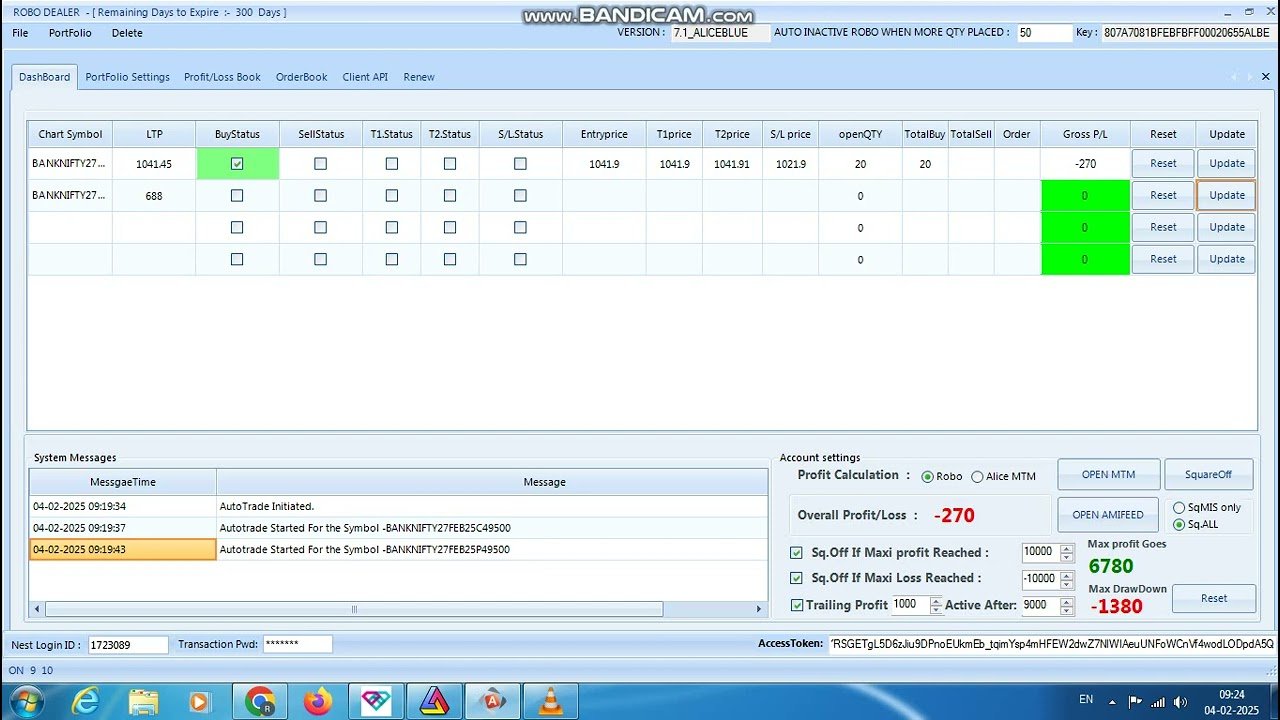This screenshot has height=720, width=1280.
Task: Click the Nest Login ID field
Action: 129,645
